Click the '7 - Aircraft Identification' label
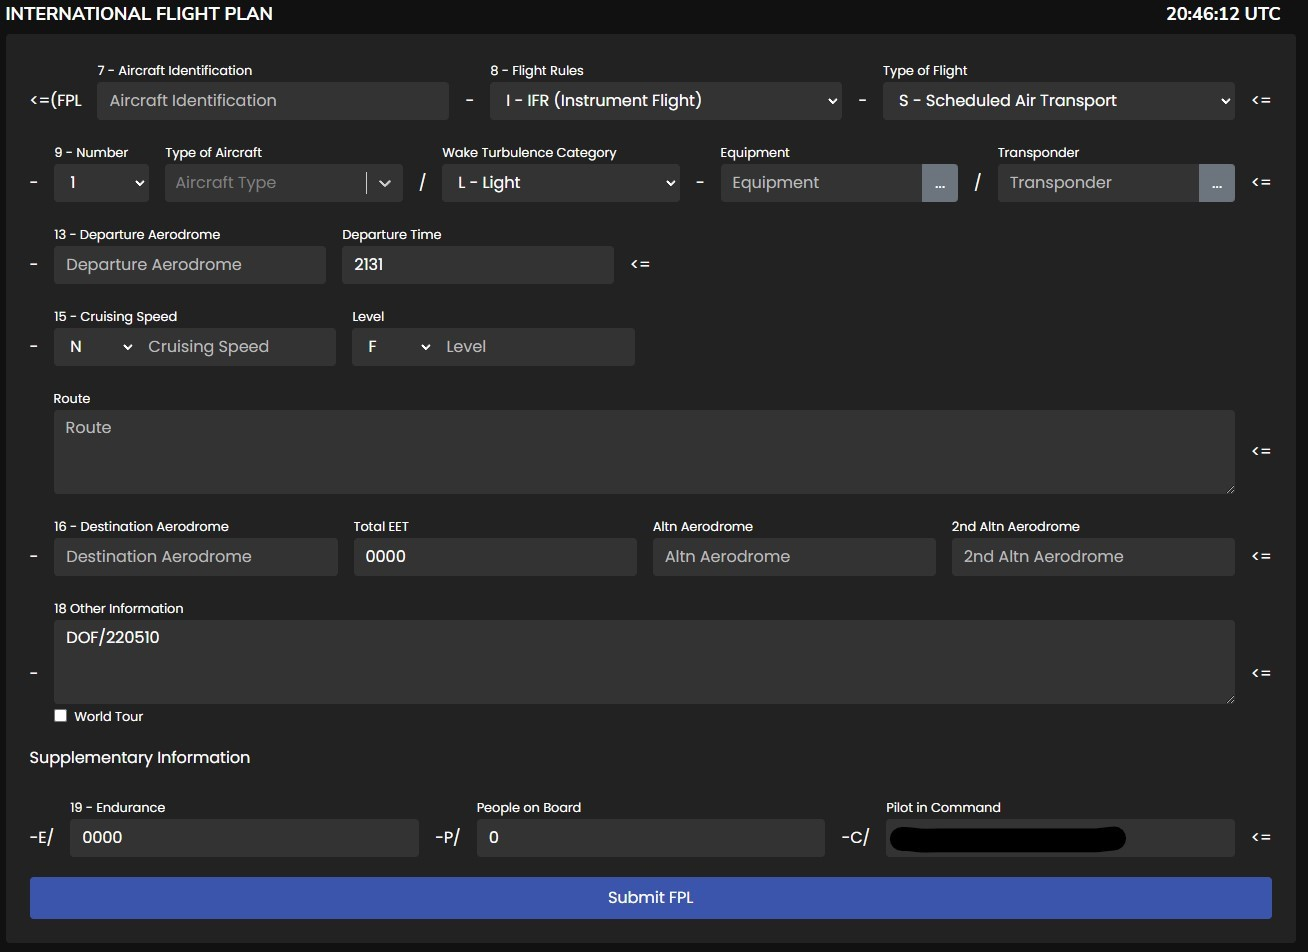 point(175,70)
